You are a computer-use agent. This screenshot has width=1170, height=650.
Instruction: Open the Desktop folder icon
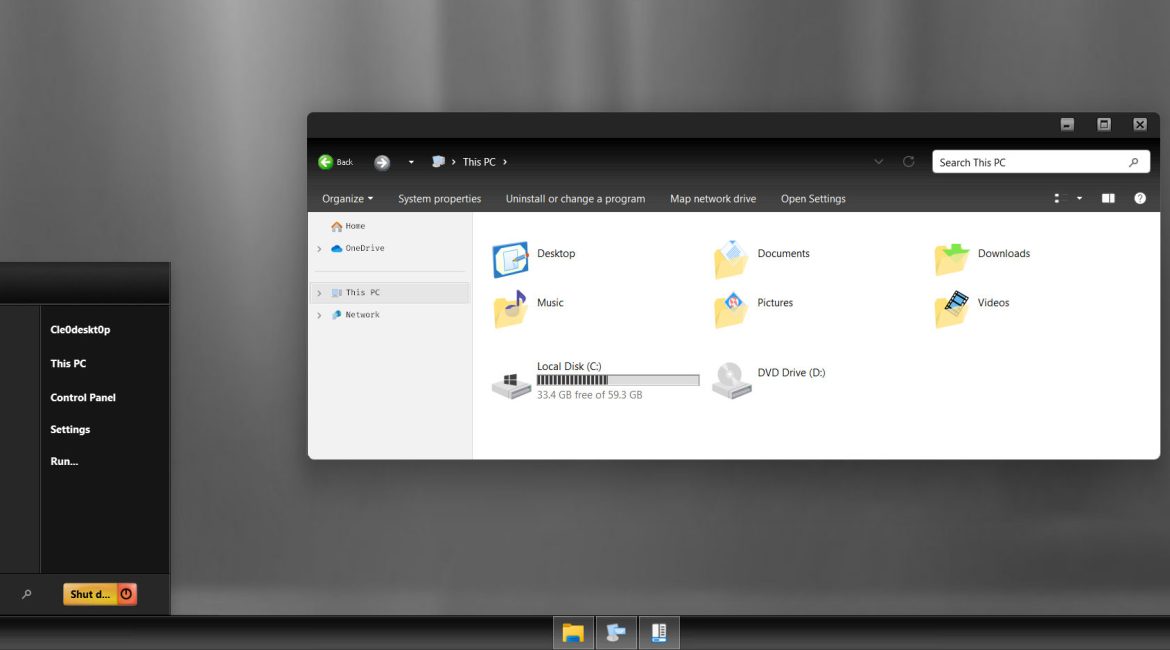click(510, 259)
